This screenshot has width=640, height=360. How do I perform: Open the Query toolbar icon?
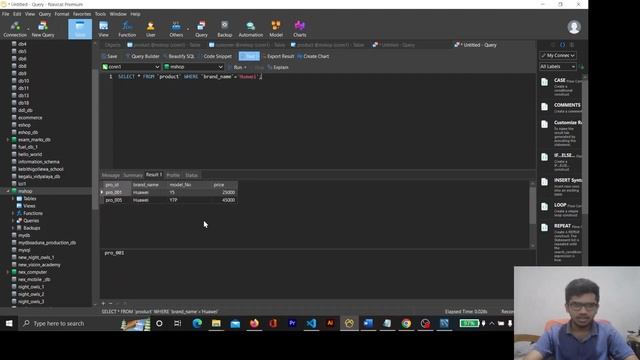pyautogui.click(x=201, y=29)
